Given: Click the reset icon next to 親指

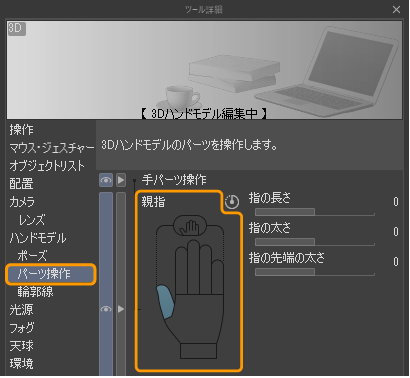Looking at the screenshot, I should point(232,202).
